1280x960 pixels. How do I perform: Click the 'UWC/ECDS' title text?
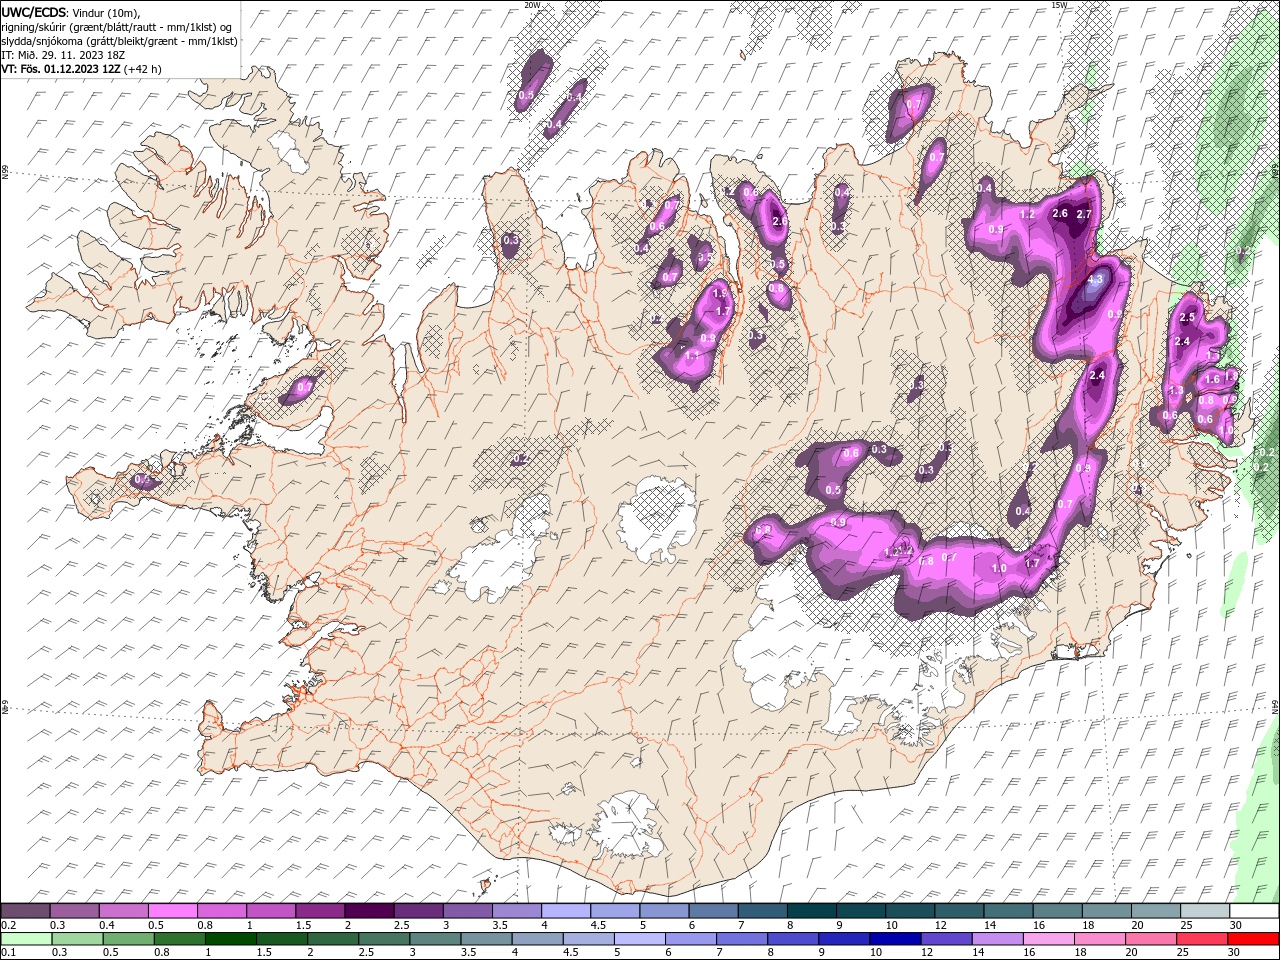tap(34, 12)
